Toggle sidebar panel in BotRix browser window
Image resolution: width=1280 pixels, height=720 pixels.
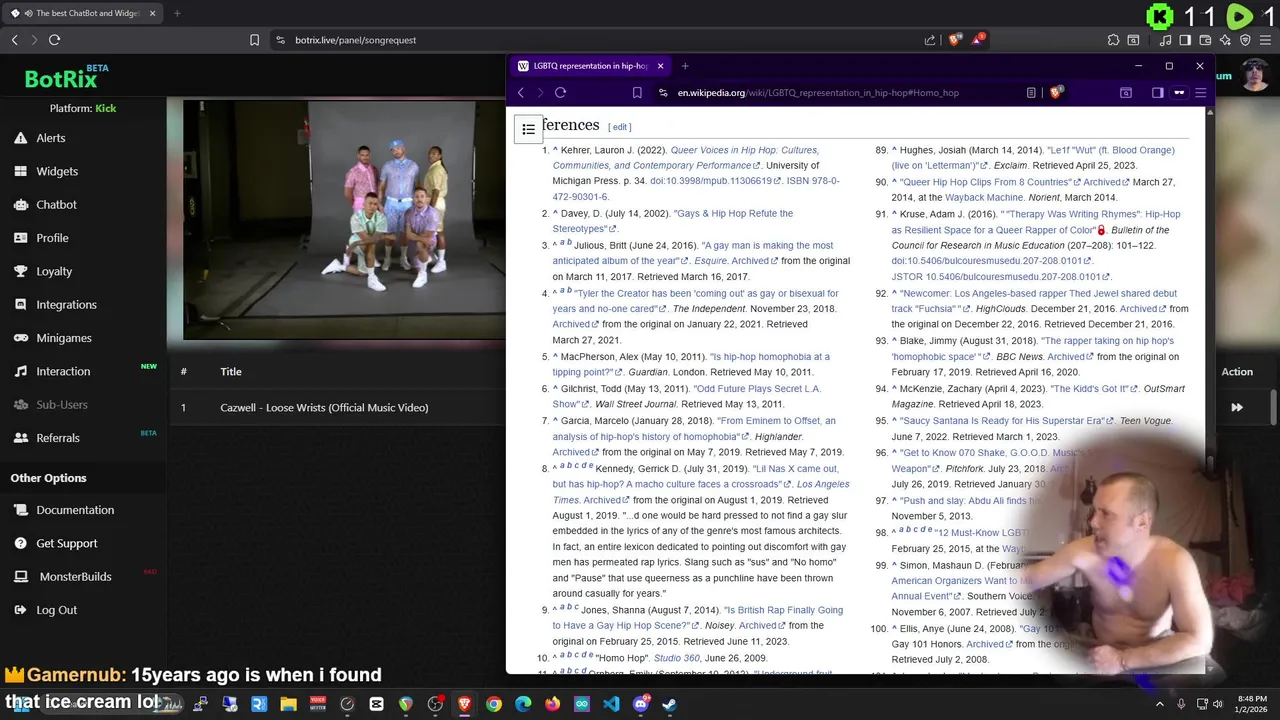click(1185, 40)
